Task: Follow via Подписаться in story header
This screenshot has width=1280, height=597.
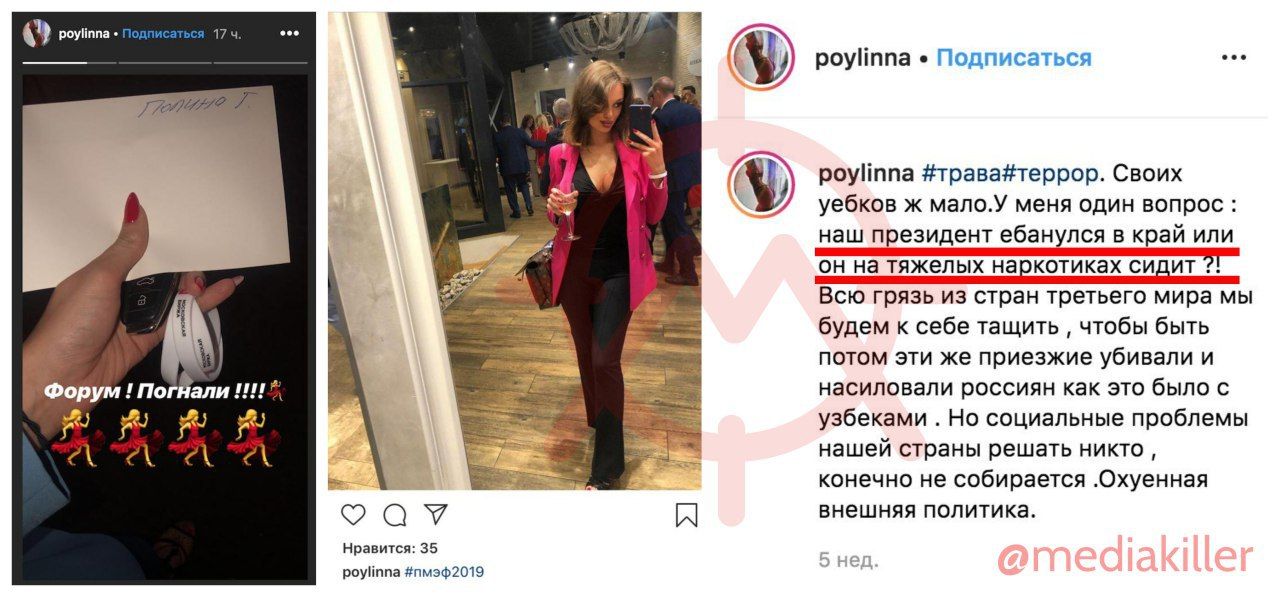Action: (x=163, y=33)
